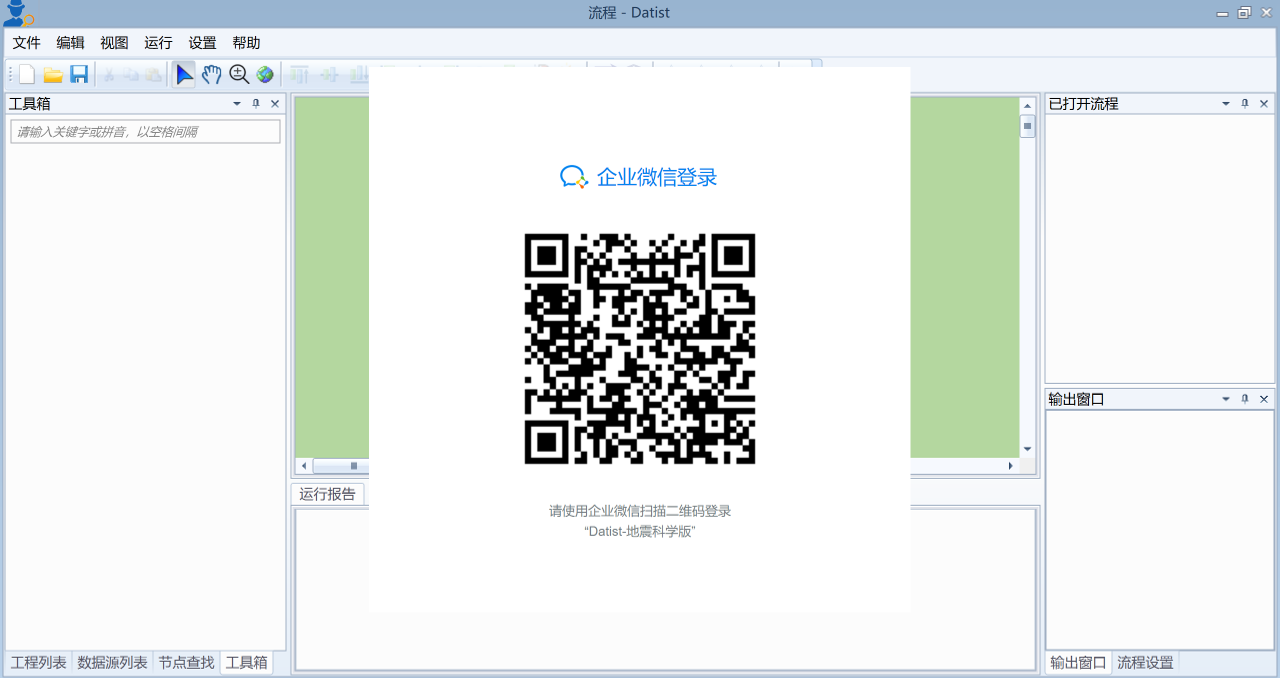
Task: Select the greyed-out Cut scissors icon
Action: (x=110, y=74)
